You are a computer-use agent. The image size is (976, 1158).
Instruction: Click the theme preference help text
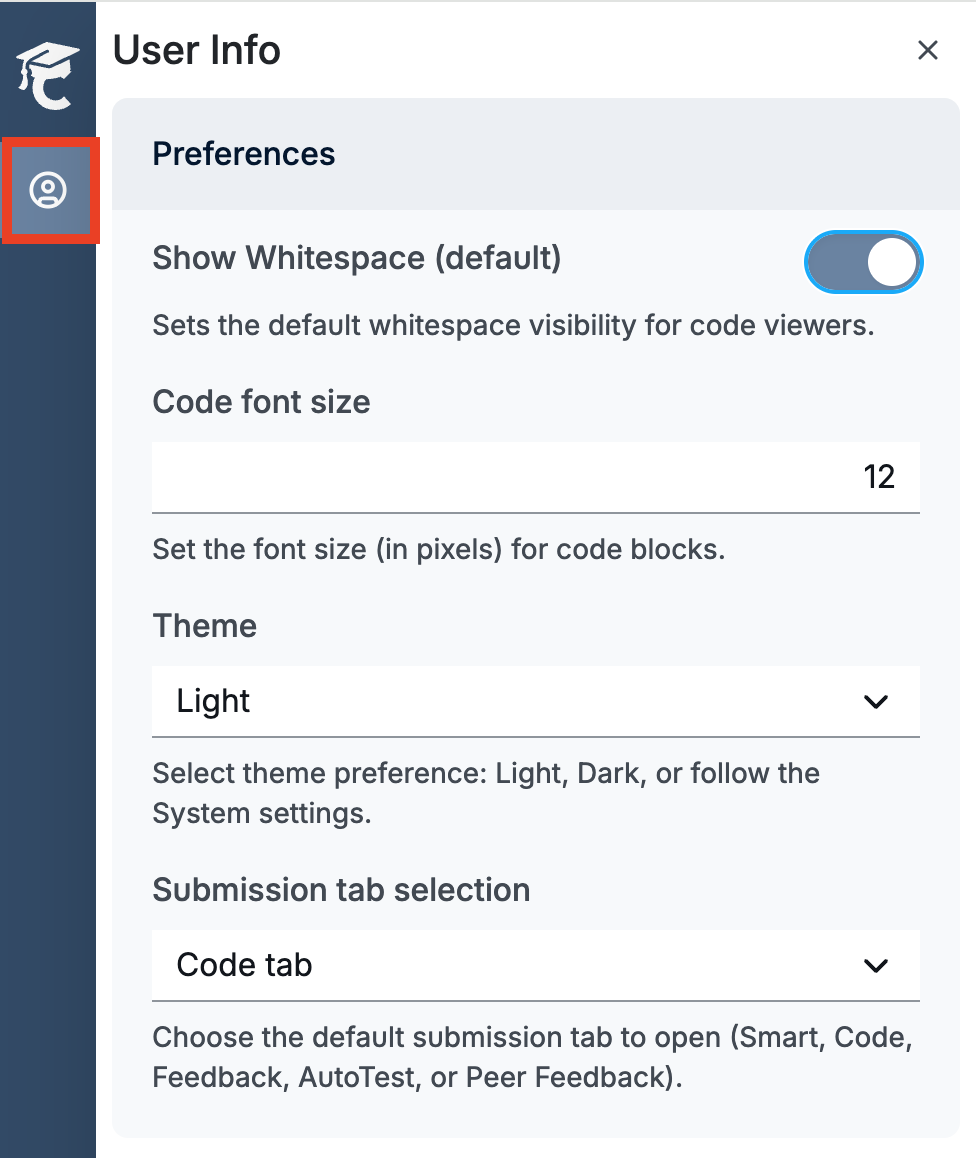click(486, 793)
